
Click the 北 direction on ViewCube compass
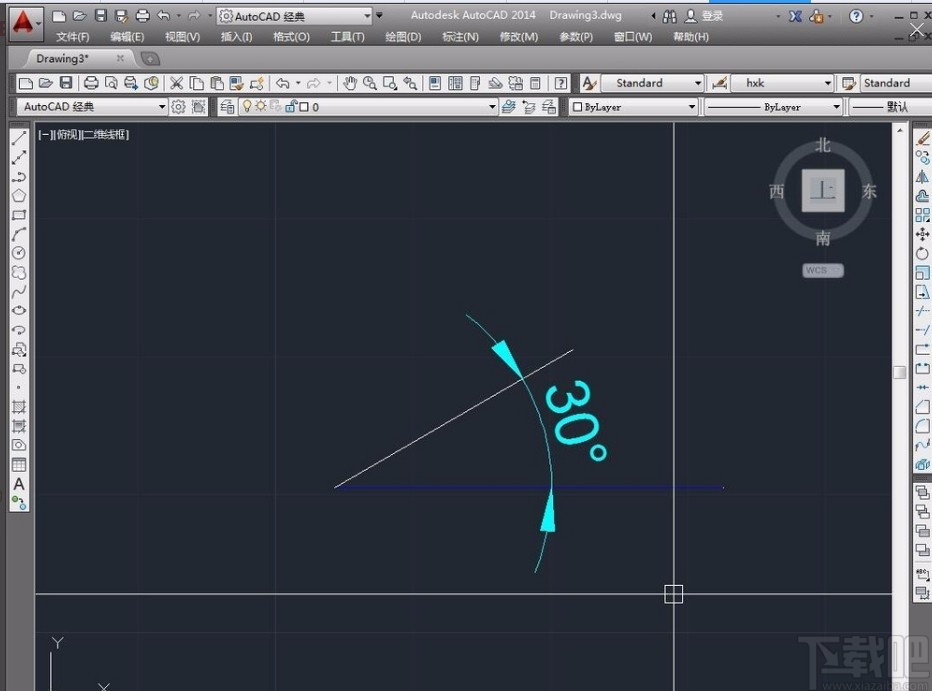[x=823, y=144]
